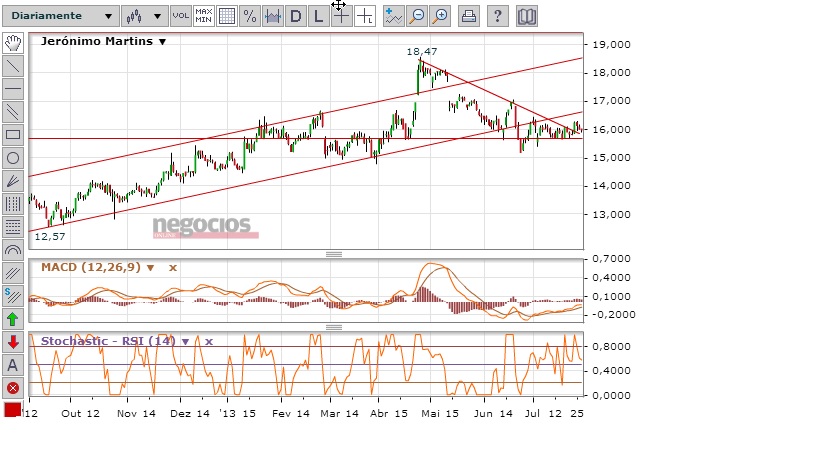Click the 12,57 low price label
The height and width of the screenshot is (460, 819).
tap(50, 237)
